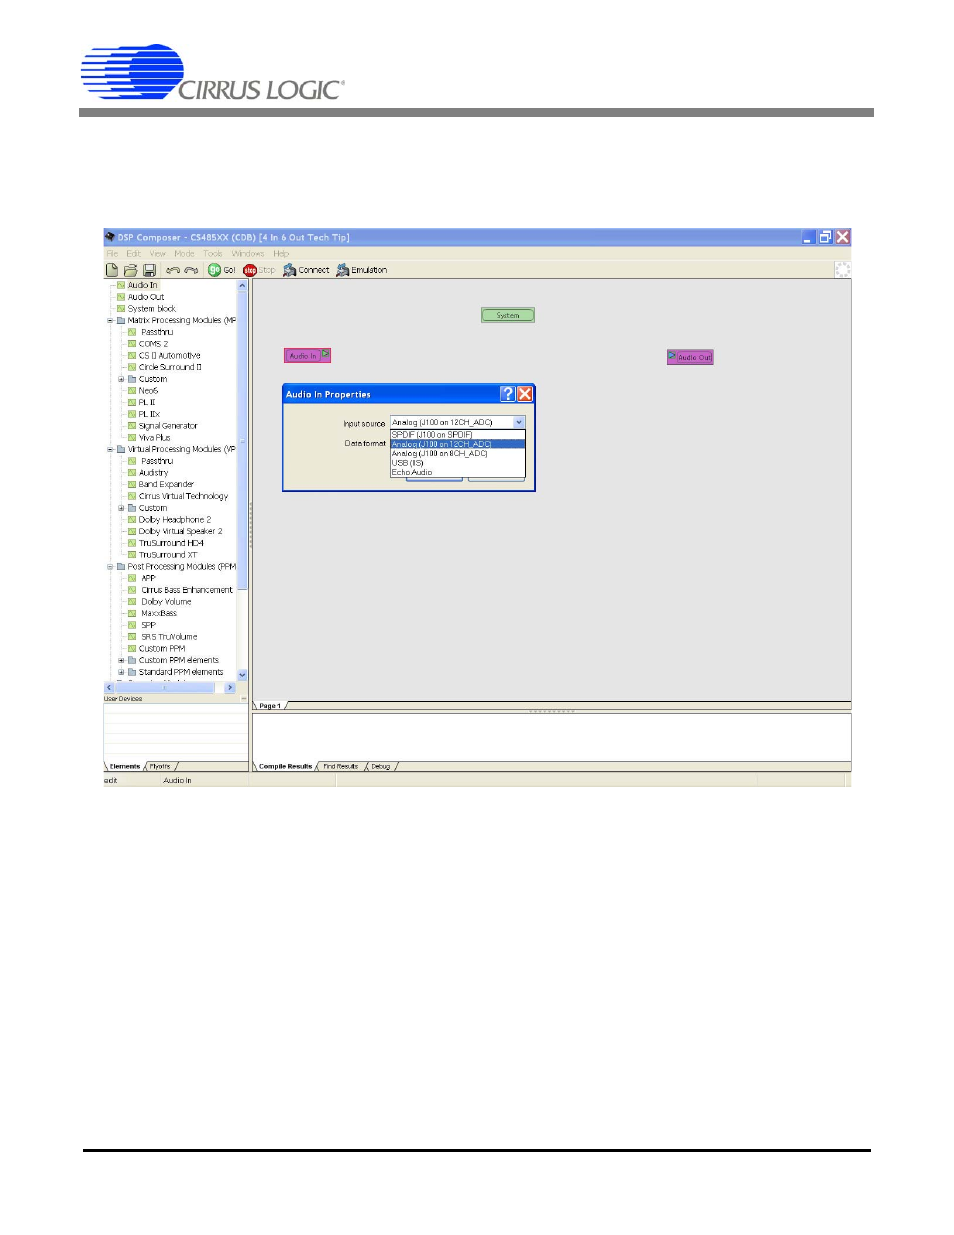The image size is (954, 1235).
Task: Open the Input source dropdown arrow
Action: 519,423
